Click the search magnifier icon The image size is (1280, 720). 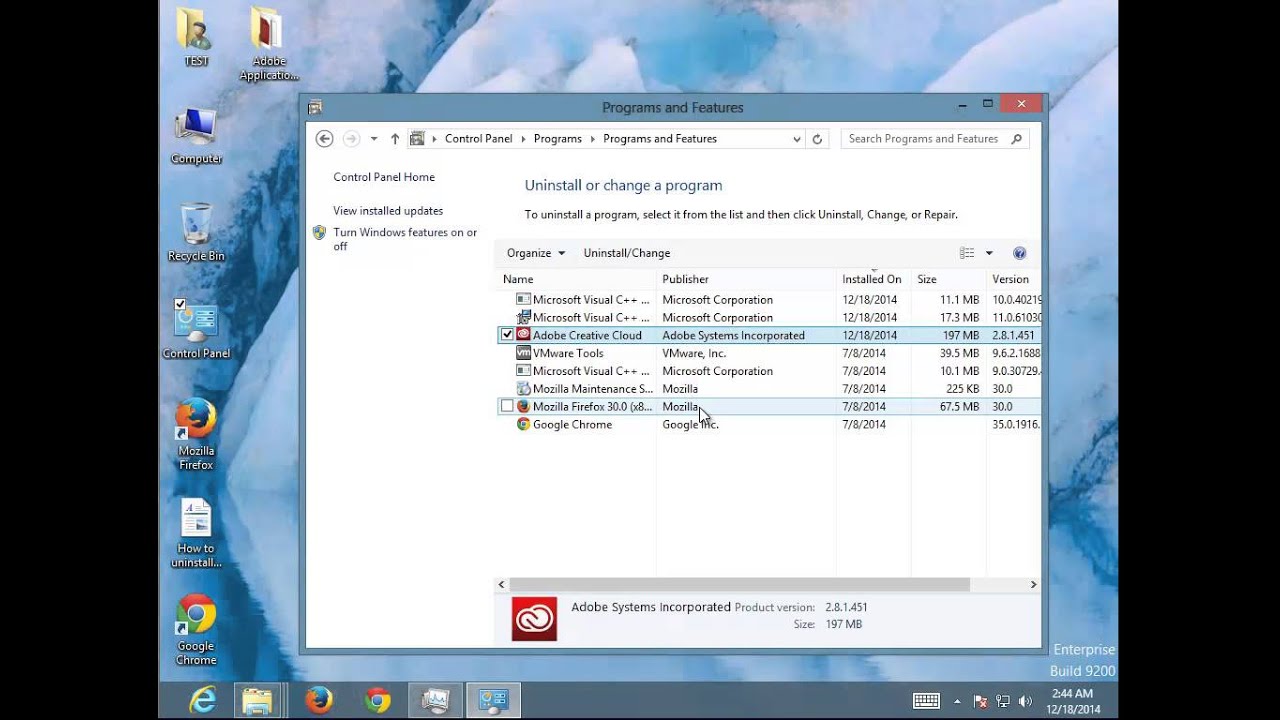pos(1017,139)
